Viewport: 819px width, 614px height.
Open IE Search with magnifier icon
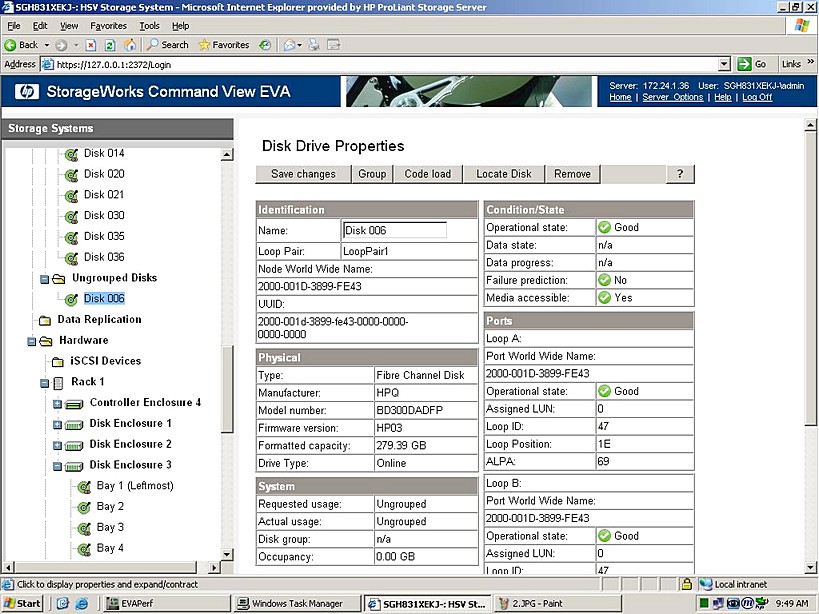point(167,45)
